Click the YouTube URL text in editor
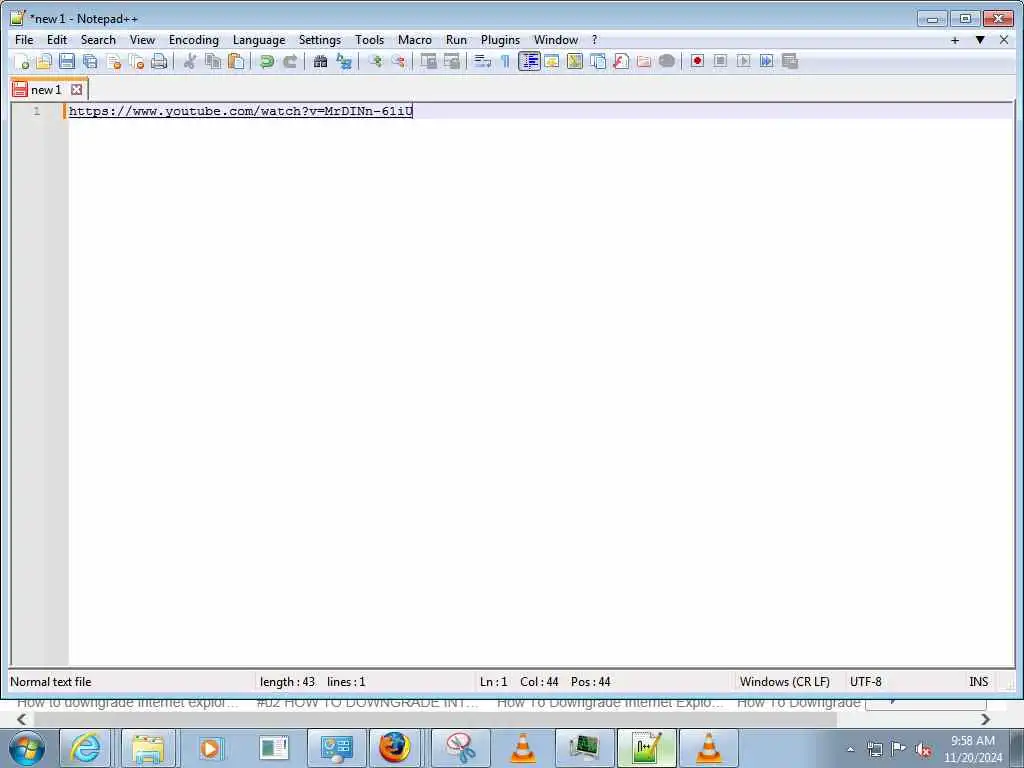 pos(241,111)
